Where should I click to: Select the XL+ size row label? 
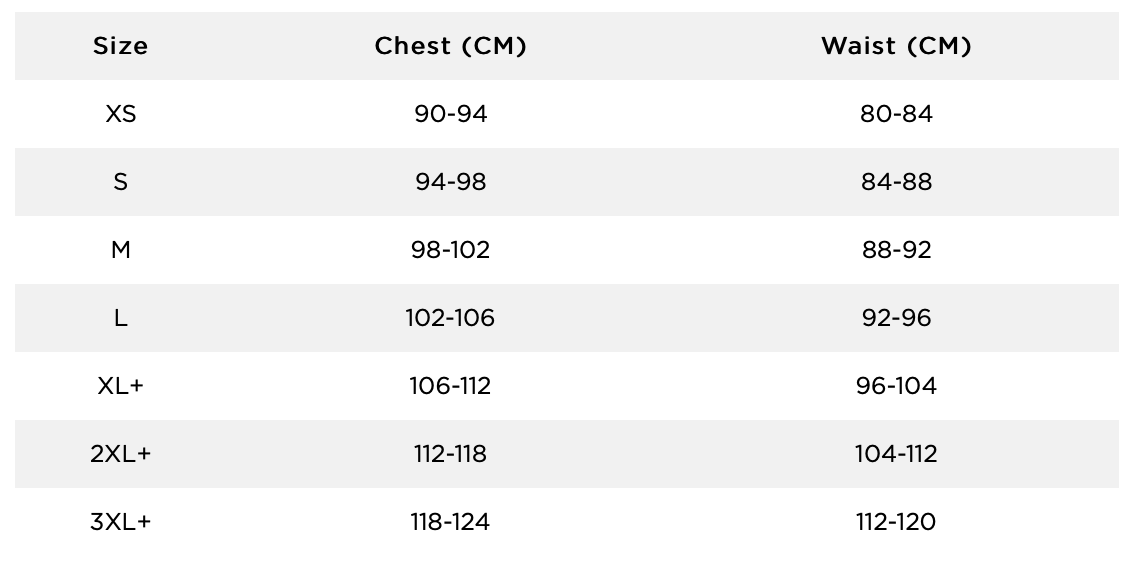pyautogui.click(x=120, y=386)
